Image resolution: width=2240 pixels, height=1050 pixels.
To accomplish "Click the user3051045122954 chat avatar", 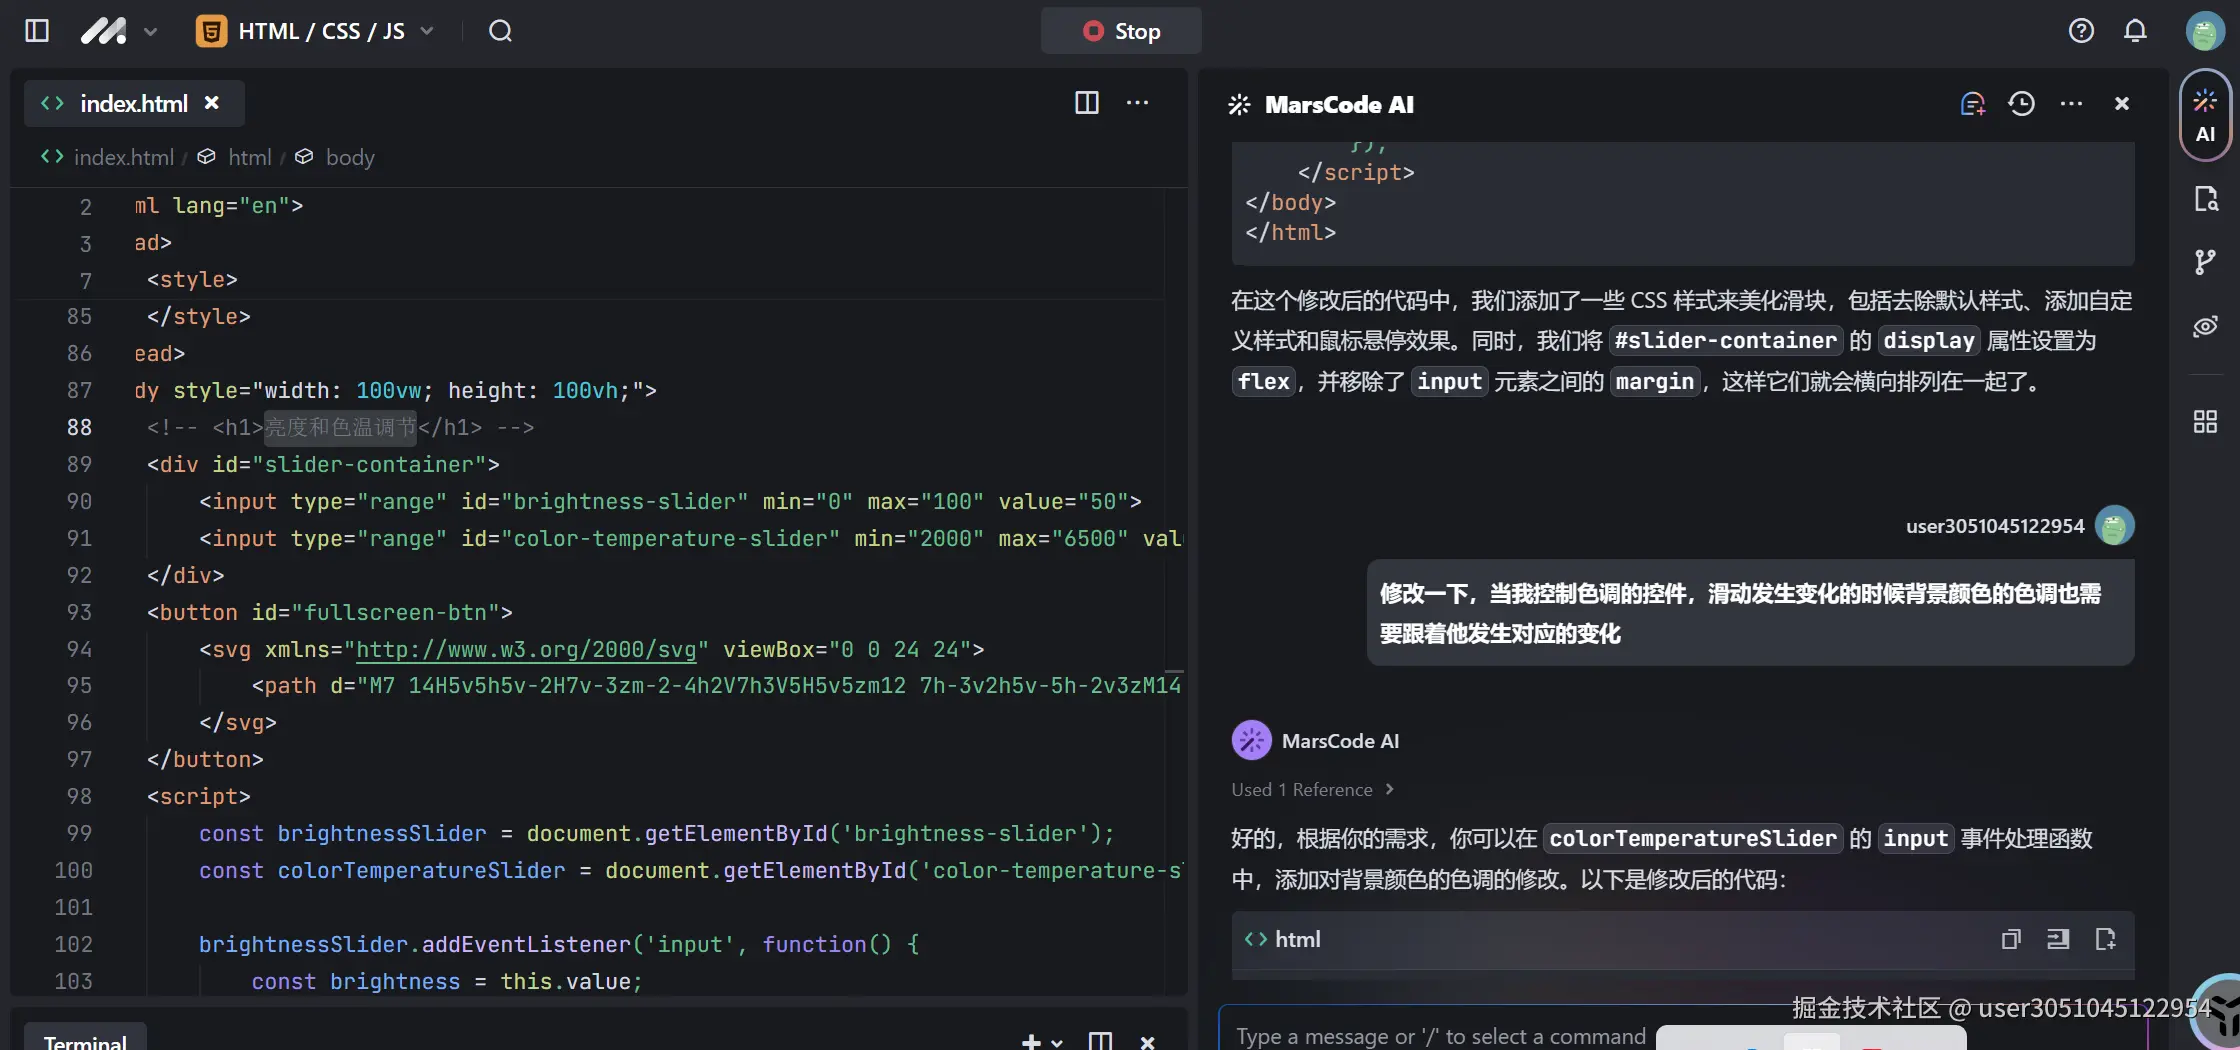I will (x=2115, y=526).
